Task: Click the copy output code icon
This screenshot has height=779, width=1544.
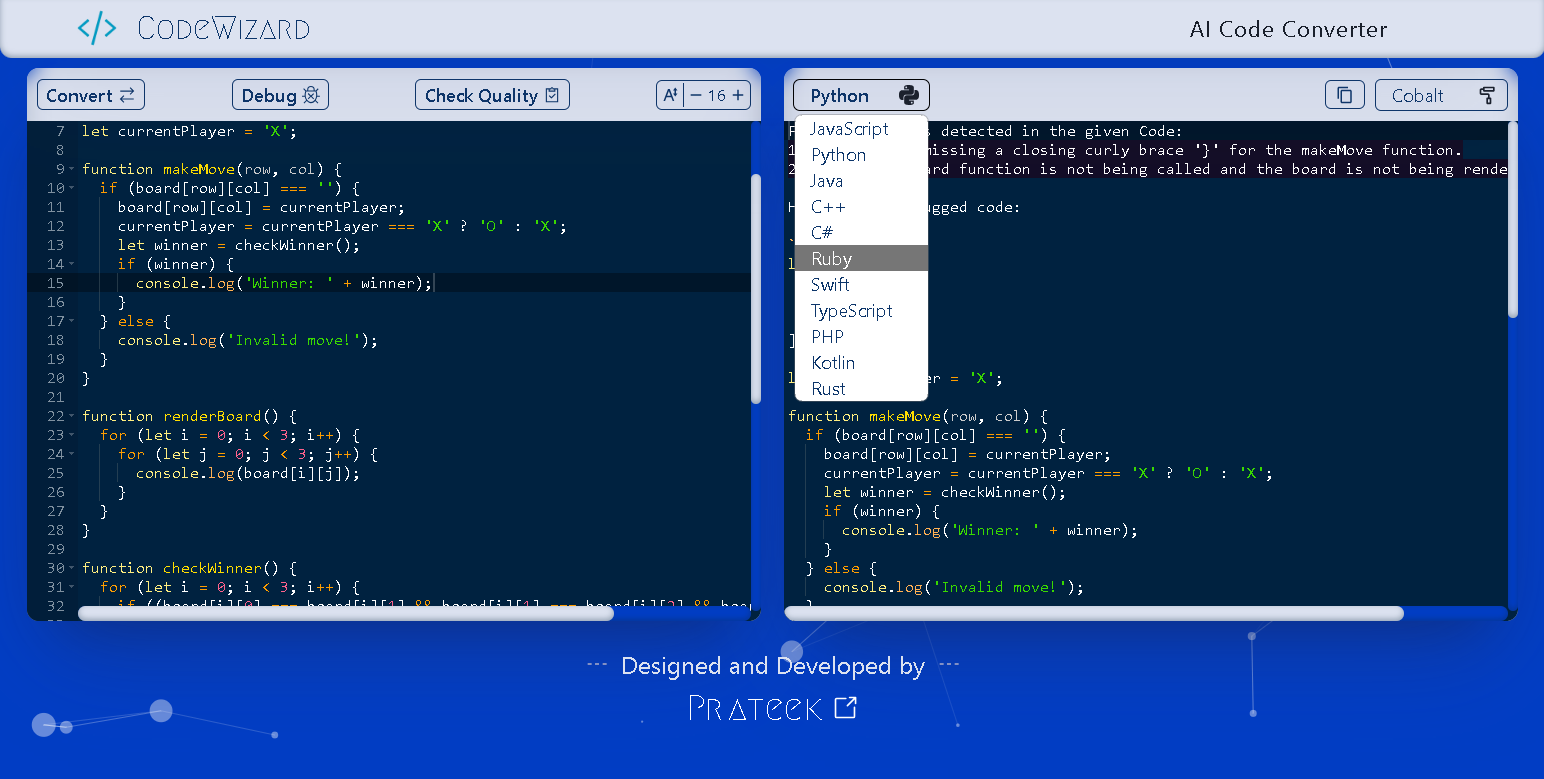Action: pyautogui.click(x=1344, y=95)
